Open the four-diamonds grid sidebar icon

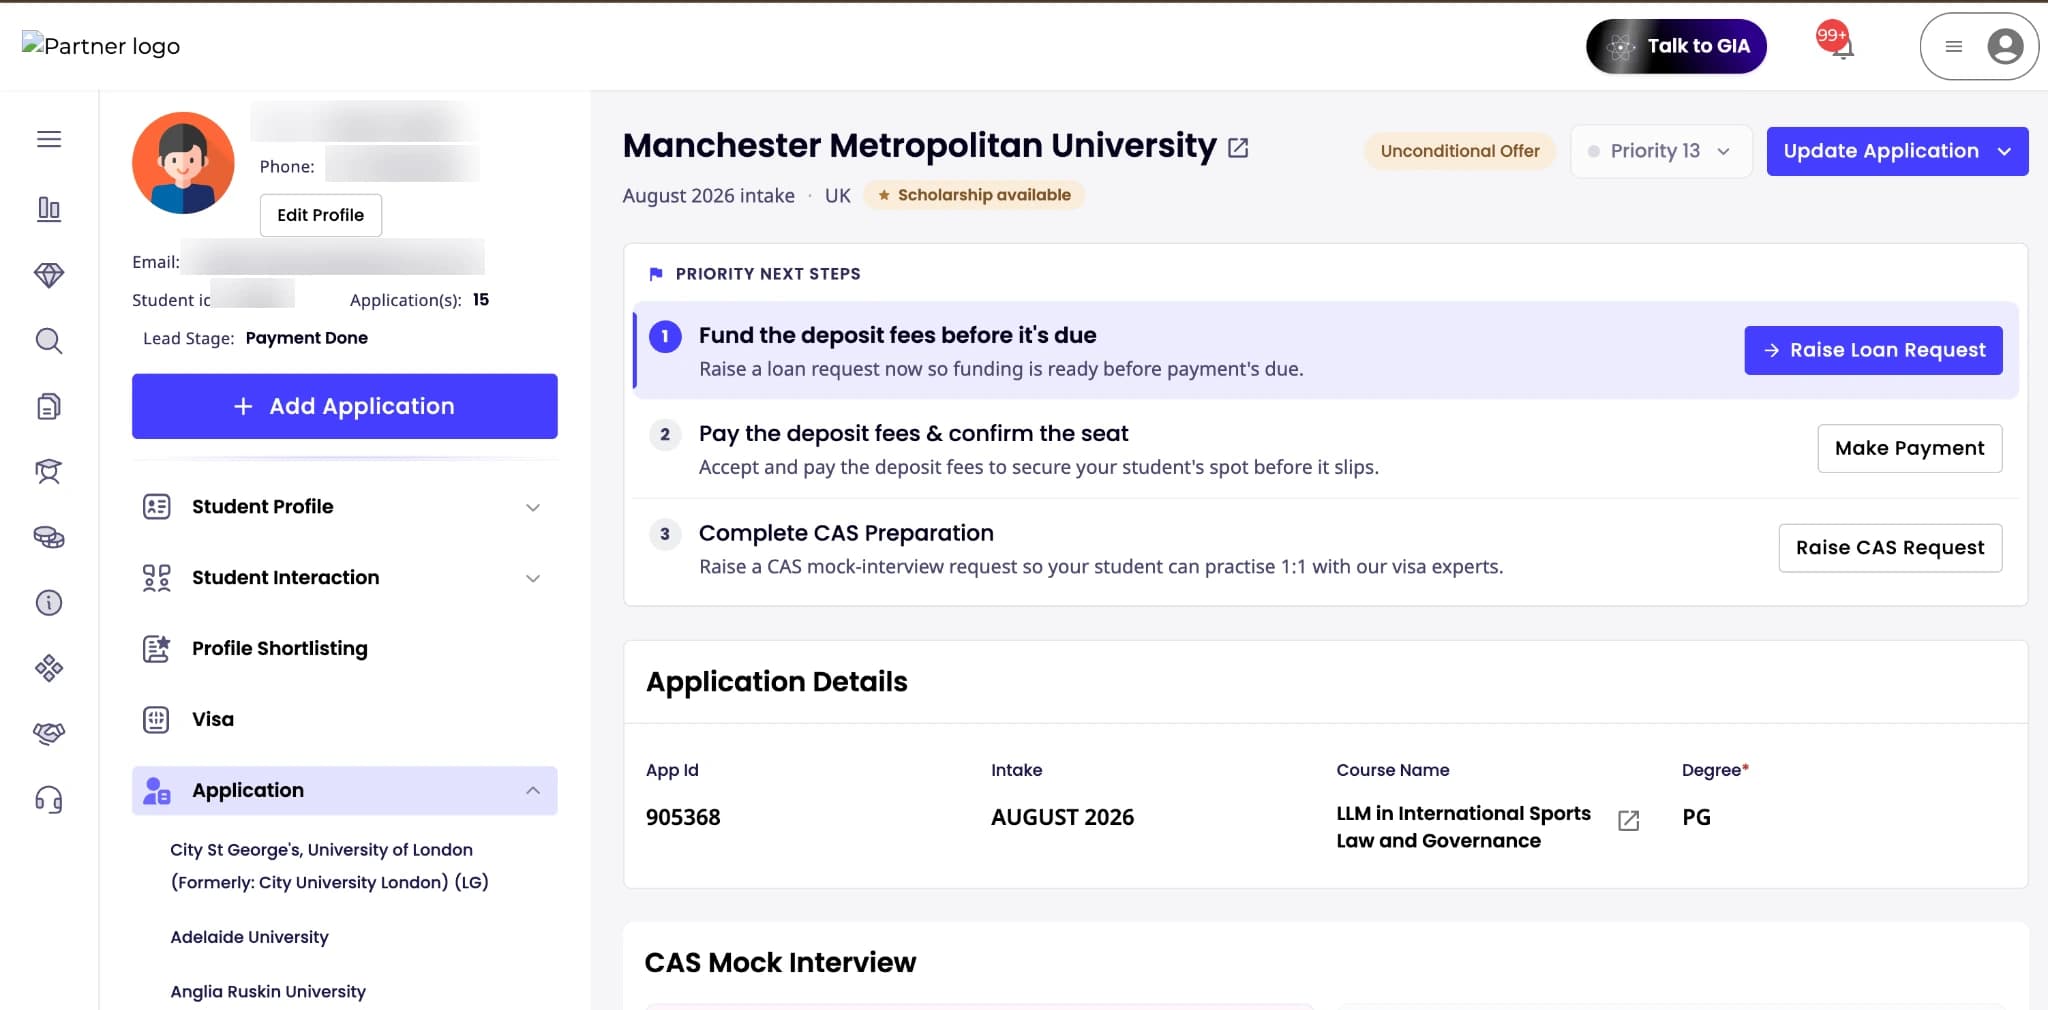coord(49,668)
